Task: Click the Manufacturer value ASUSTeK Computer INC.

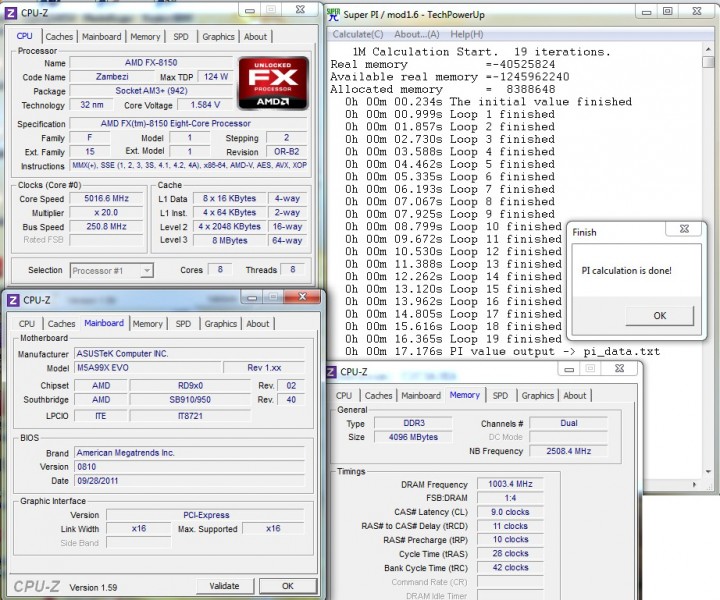Action: [189, 354]
